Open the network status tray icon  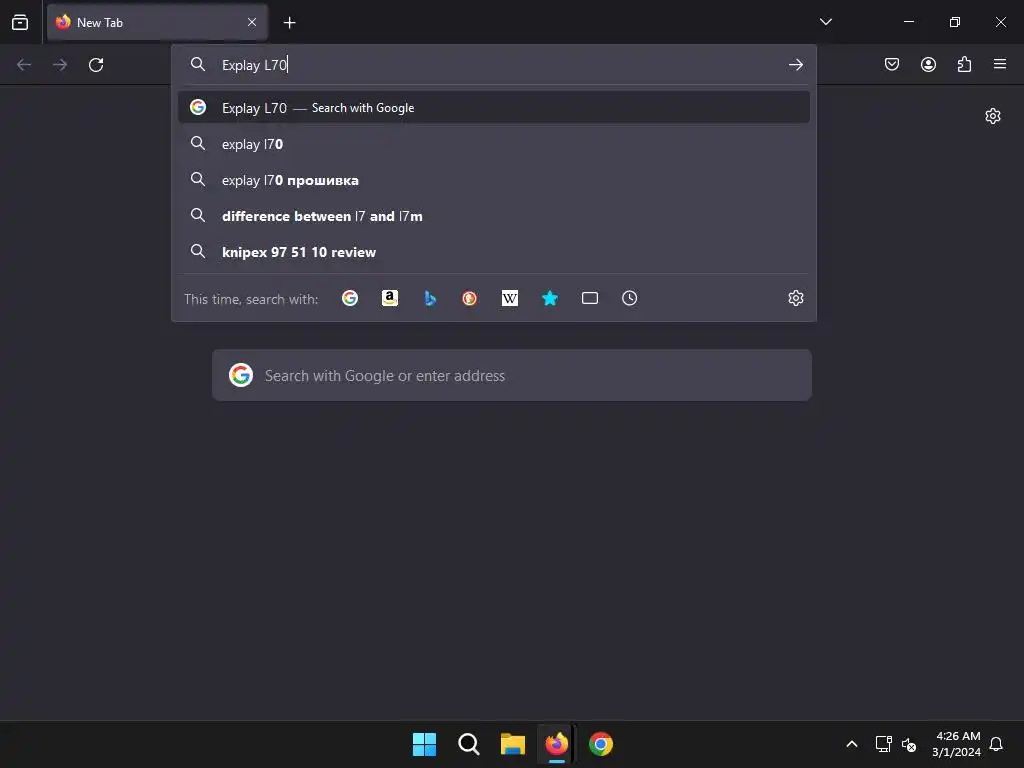click(x=883, y=744)
